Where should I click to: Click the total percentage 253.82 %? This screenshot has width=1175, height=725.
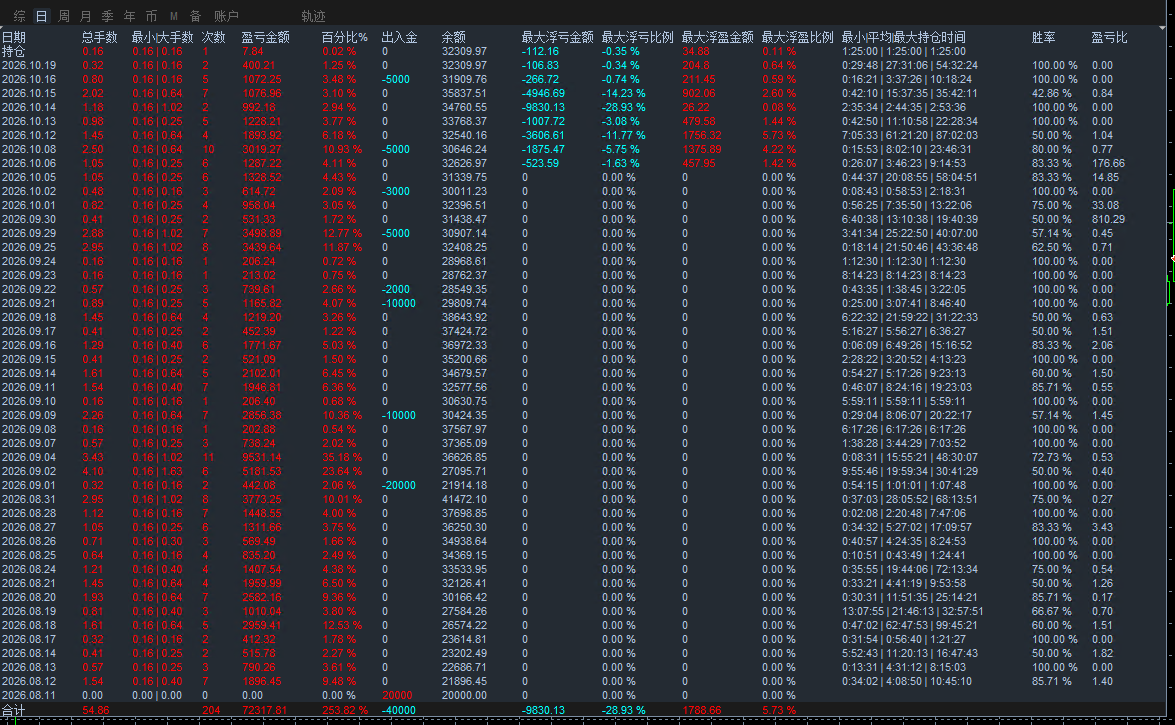pyautogui.click(x=345, y=710)
